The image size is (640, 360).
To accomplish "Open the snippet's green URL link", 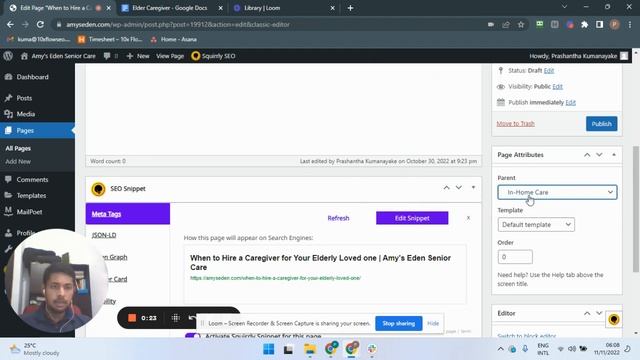I will tap(276, 278).
